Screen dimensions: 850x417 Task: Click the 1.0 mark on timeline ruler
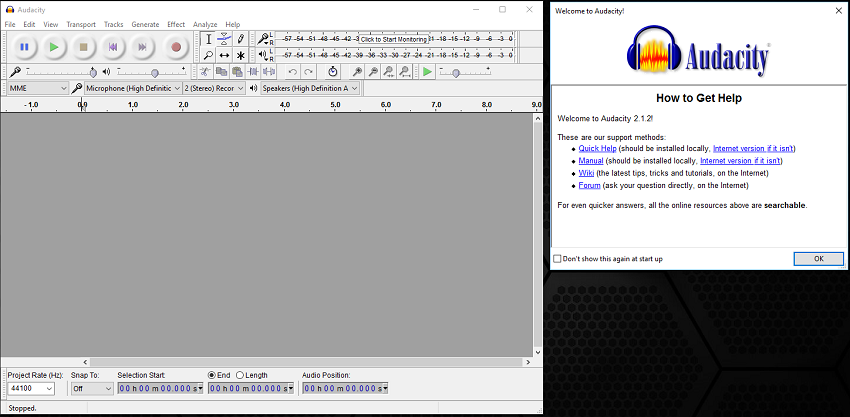(x=133, y=105)
